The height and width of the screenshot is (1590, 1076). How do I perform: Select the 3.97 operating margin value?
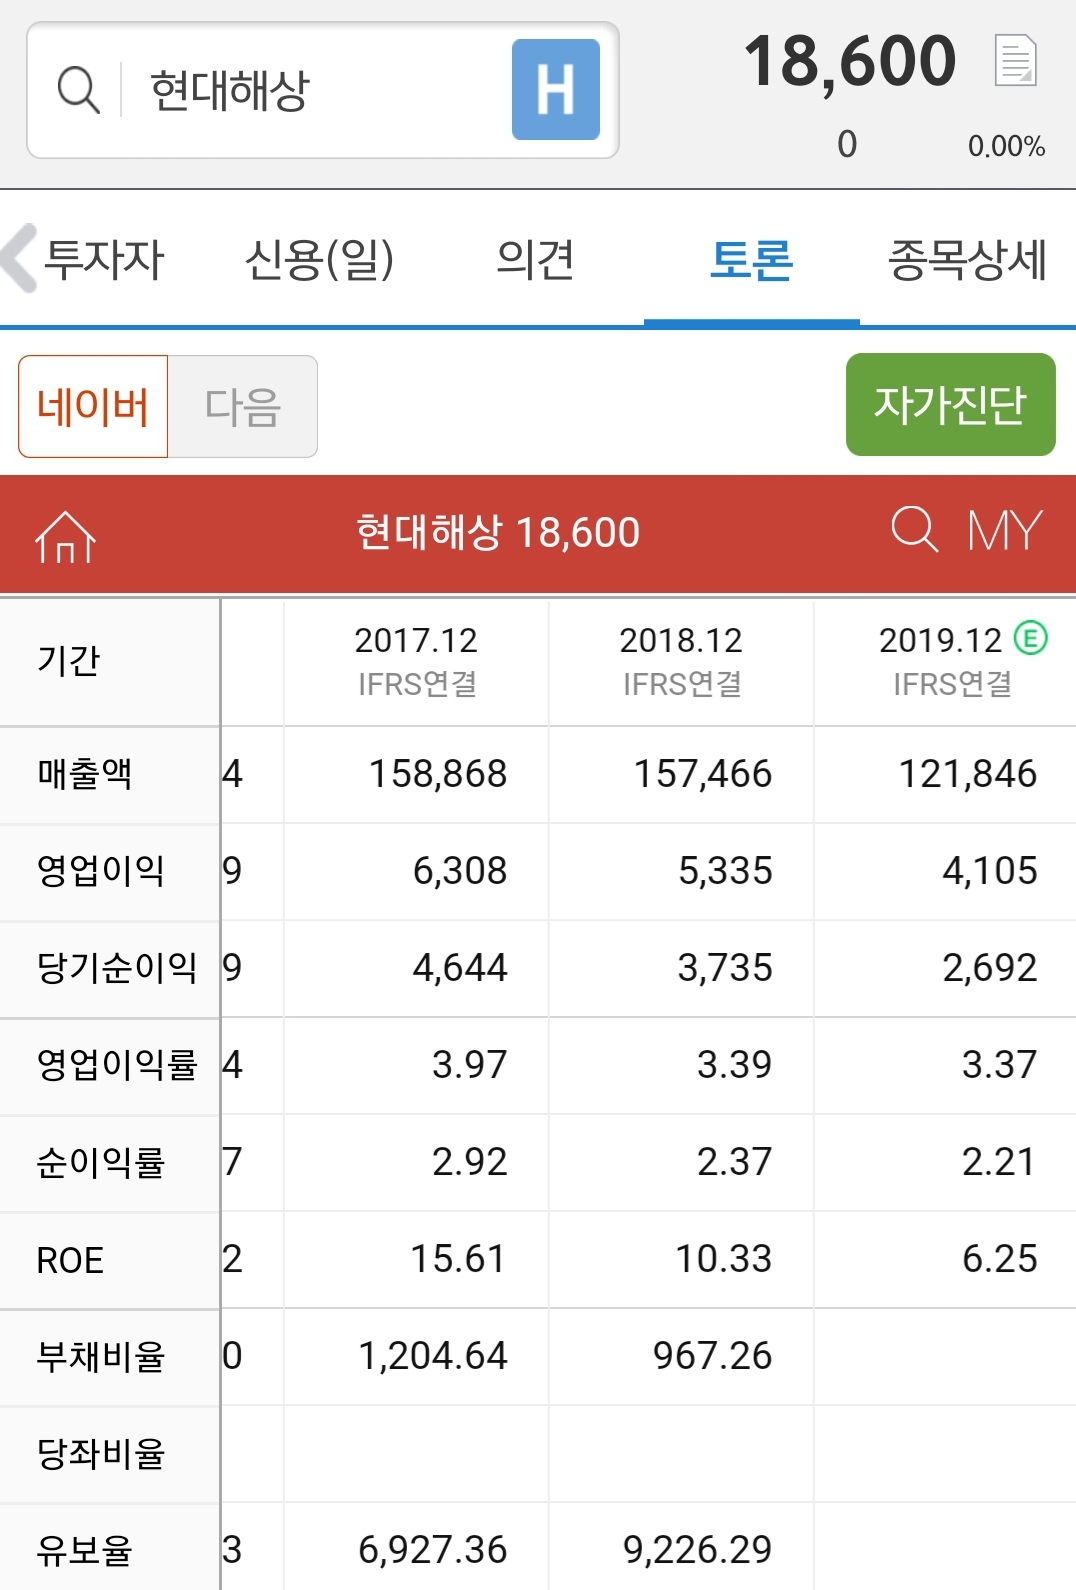470,1065
